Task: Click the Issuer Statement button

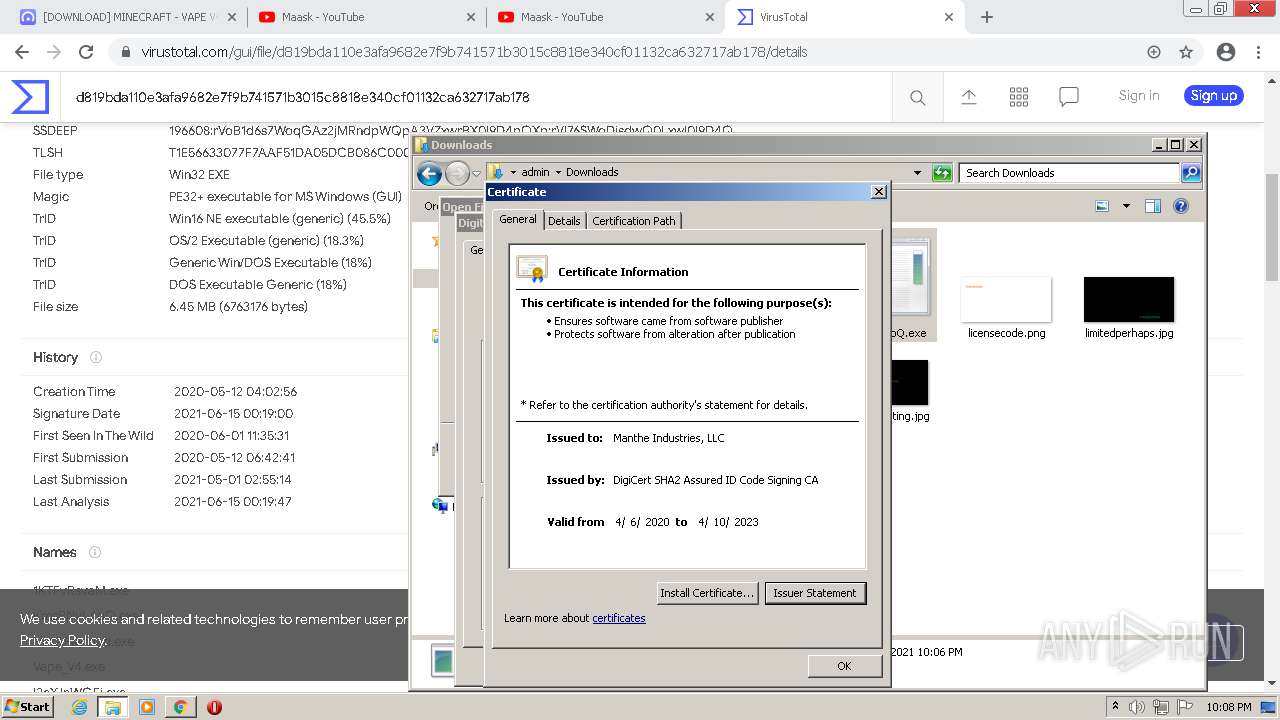Action: click(x=815, y=593)
